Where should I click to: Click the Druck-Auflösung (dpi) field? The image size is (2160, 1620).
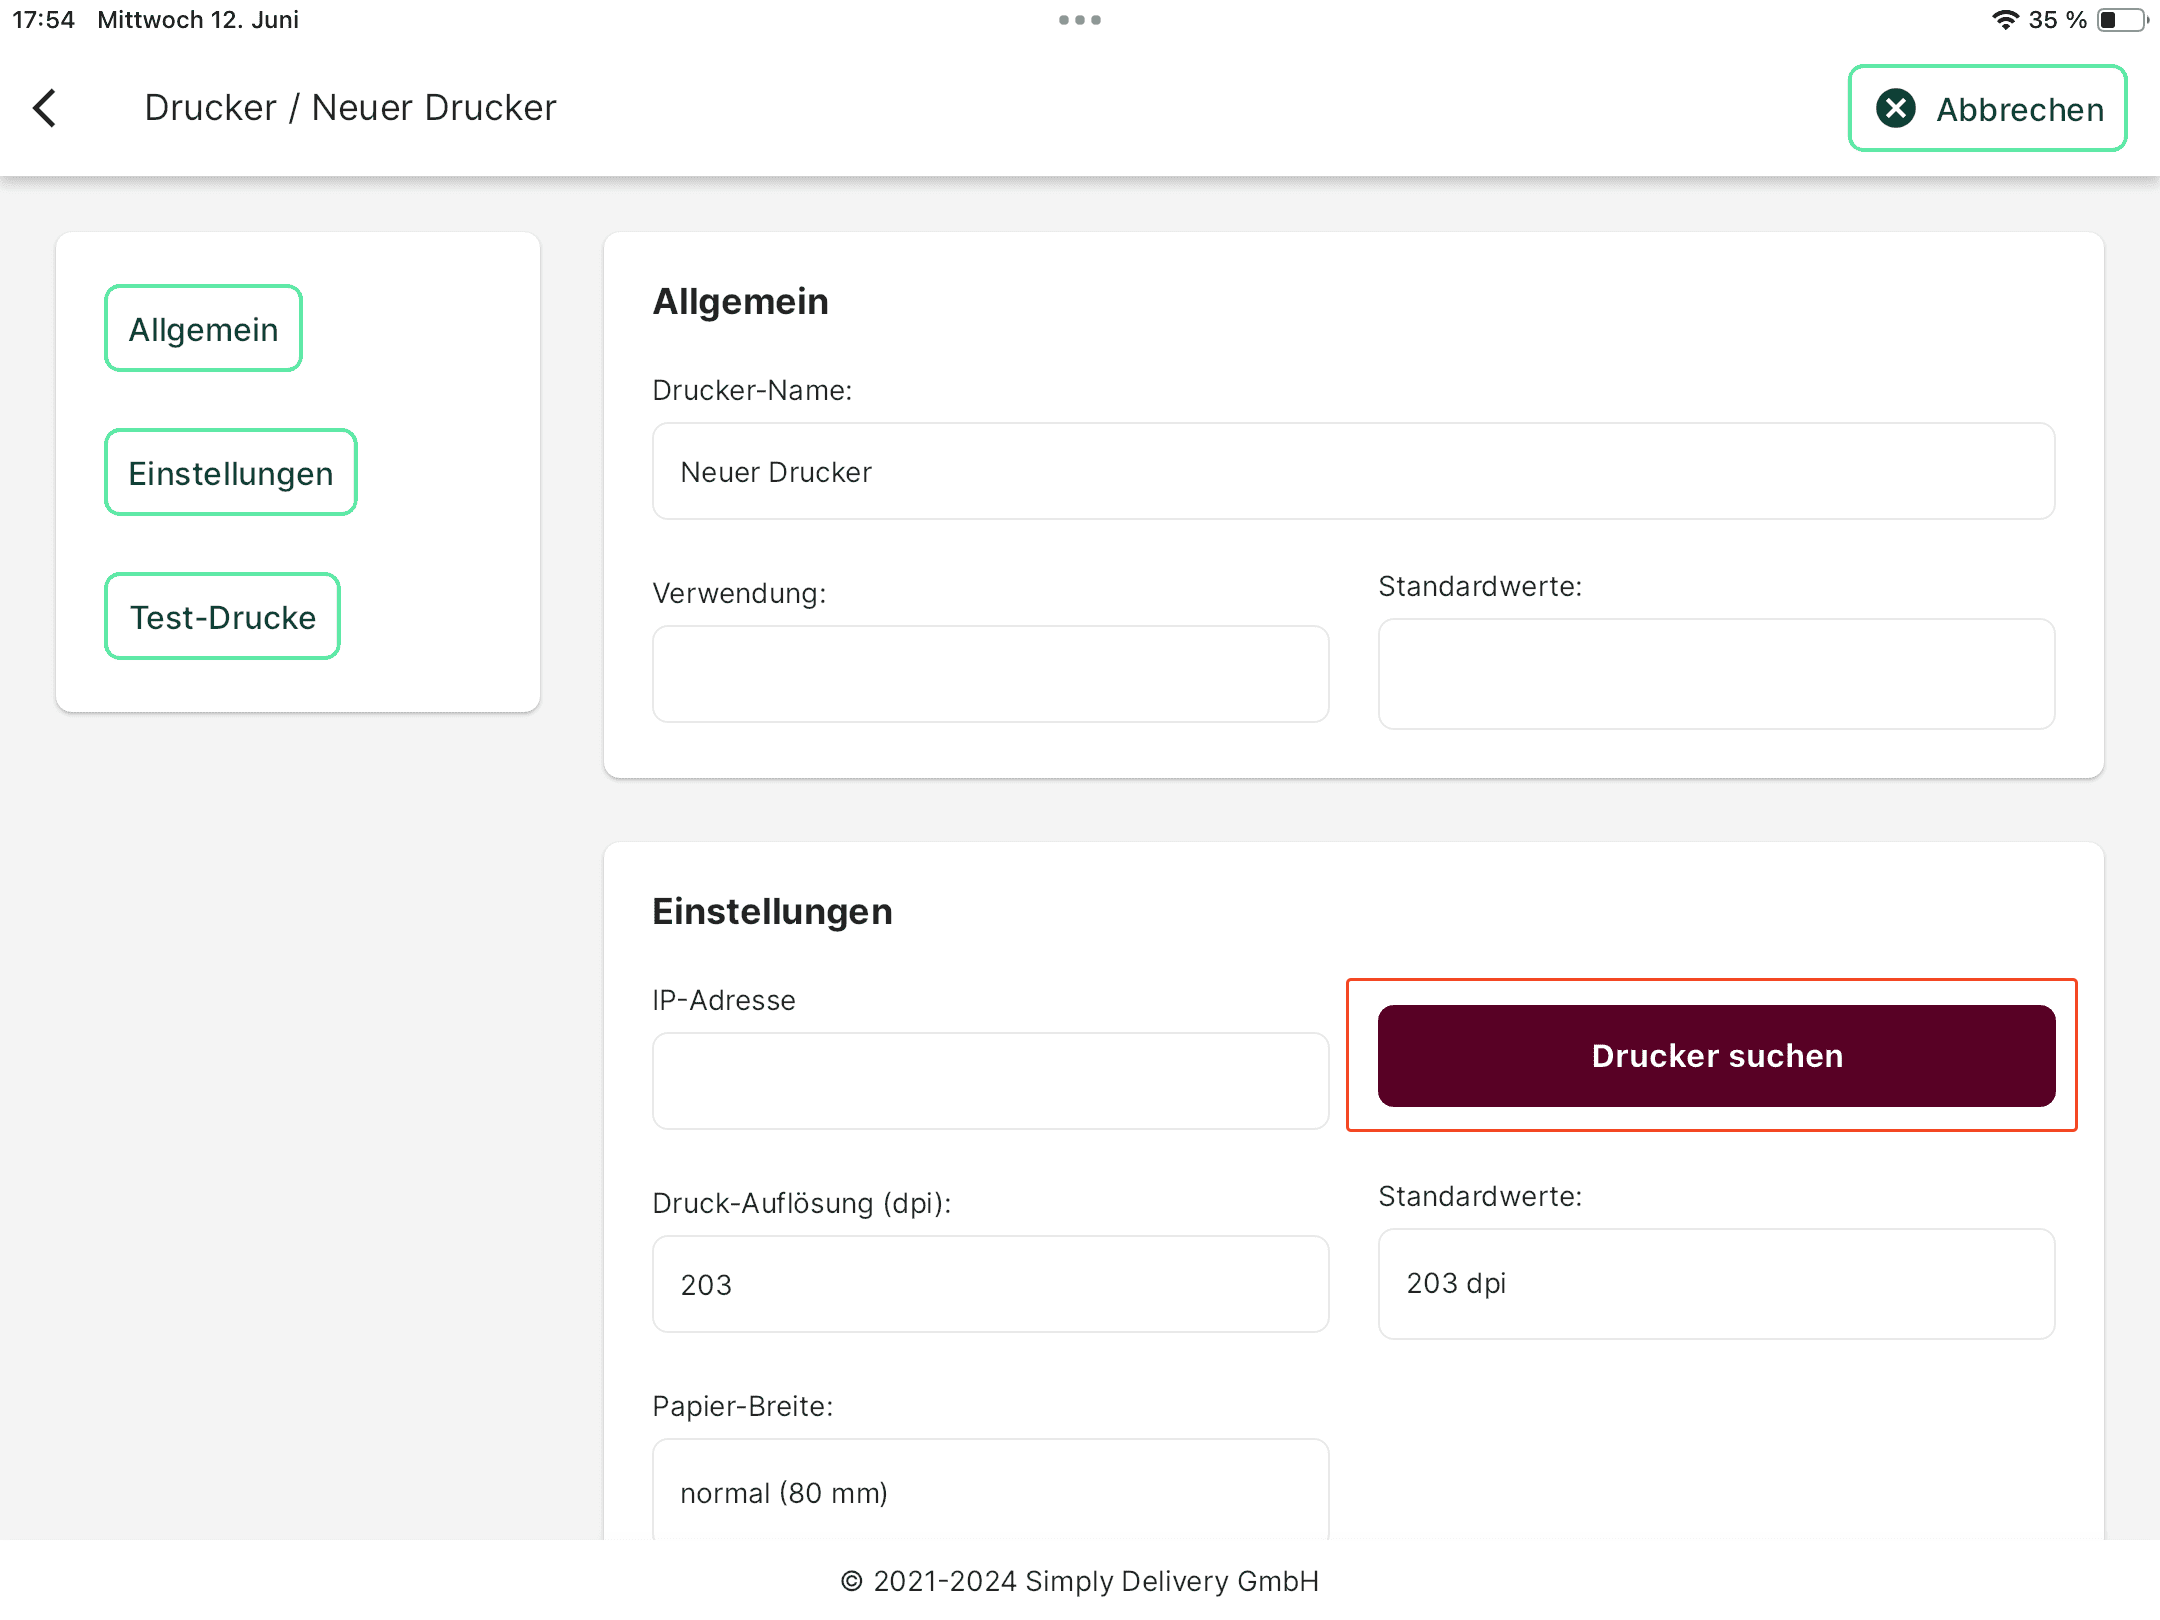click(990, 1284)
